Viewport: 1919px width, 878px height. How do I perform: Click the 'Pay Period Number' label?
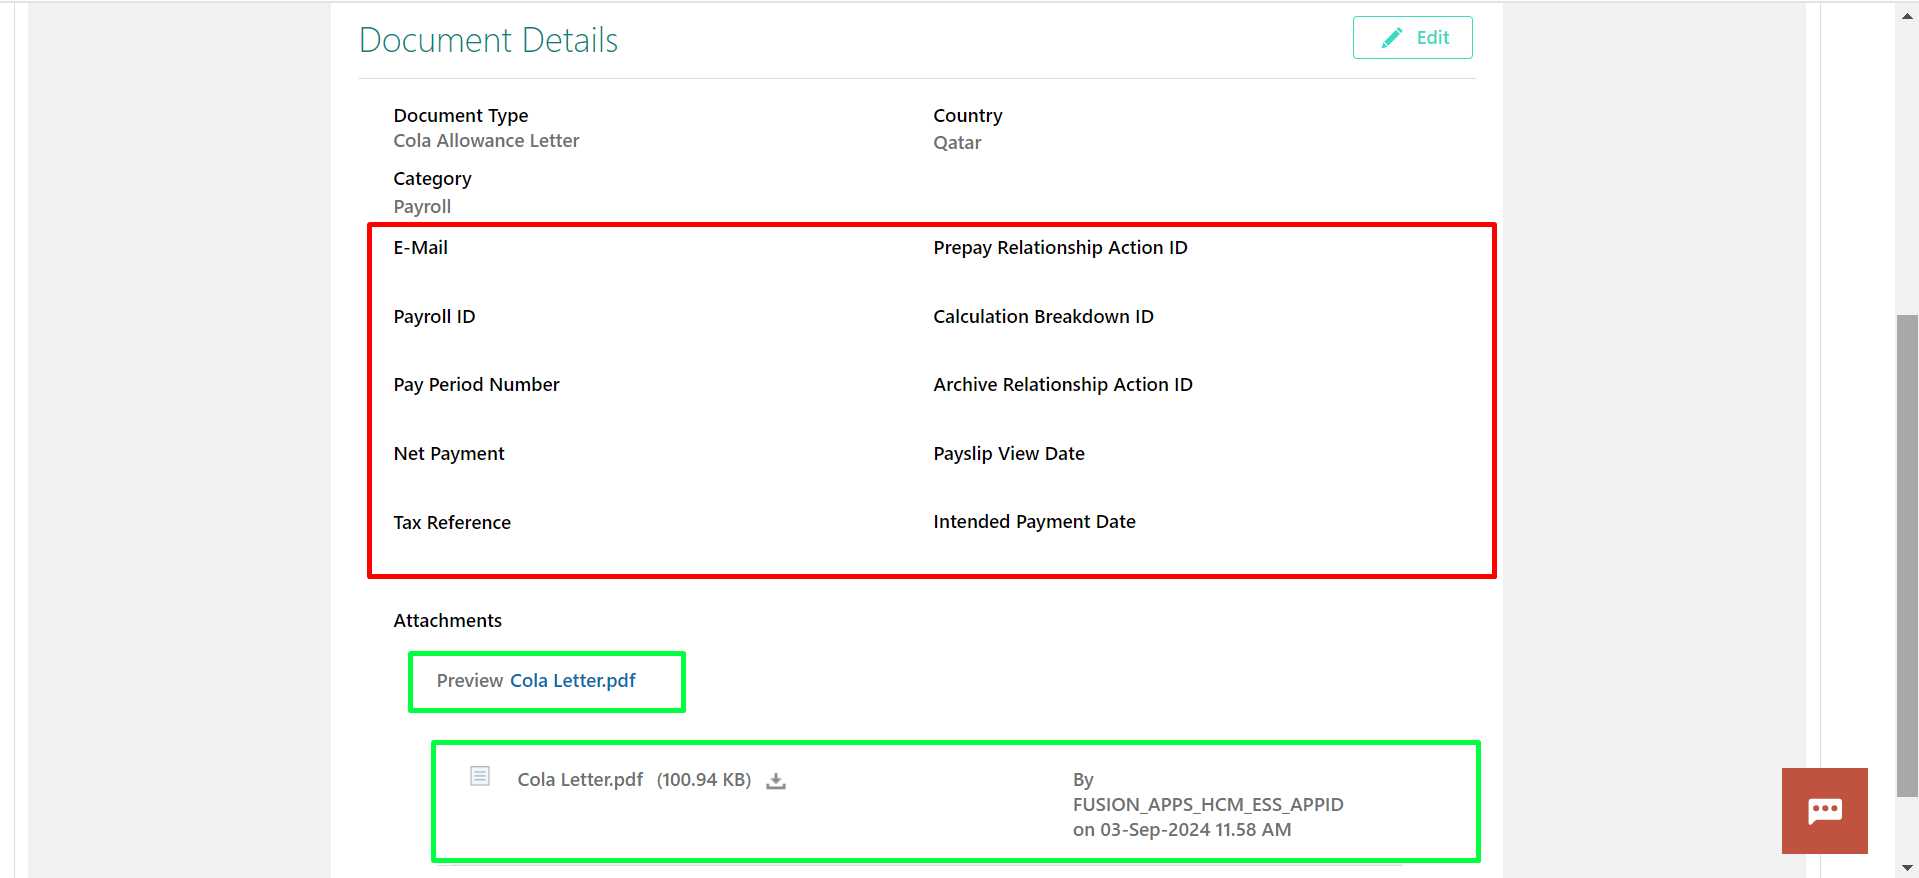[476, 385]
